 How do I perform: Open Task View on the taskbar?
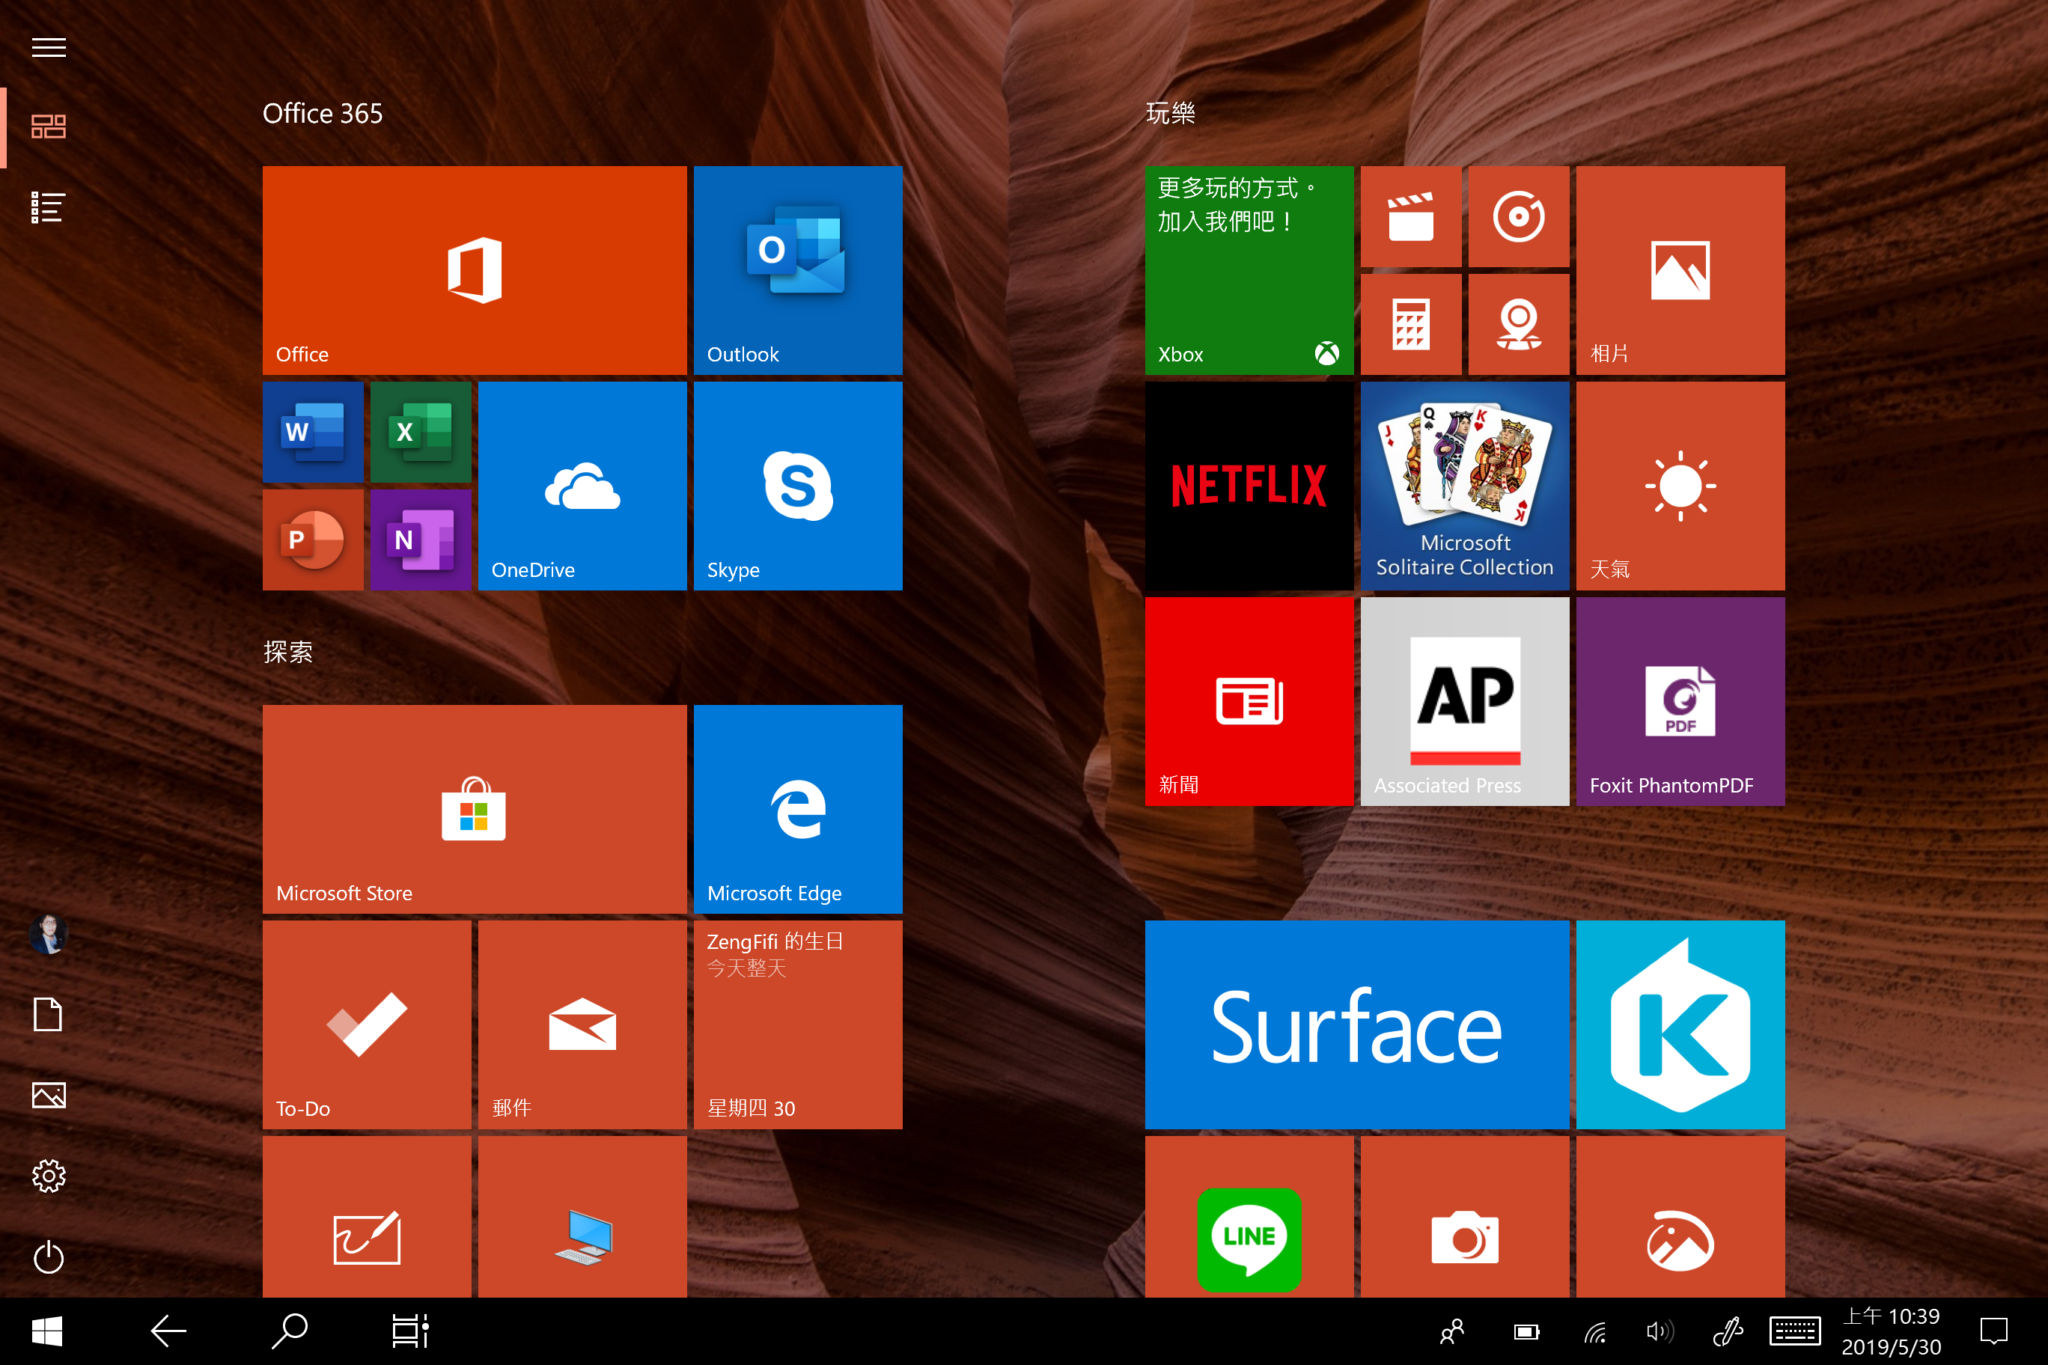point(410,1331)
